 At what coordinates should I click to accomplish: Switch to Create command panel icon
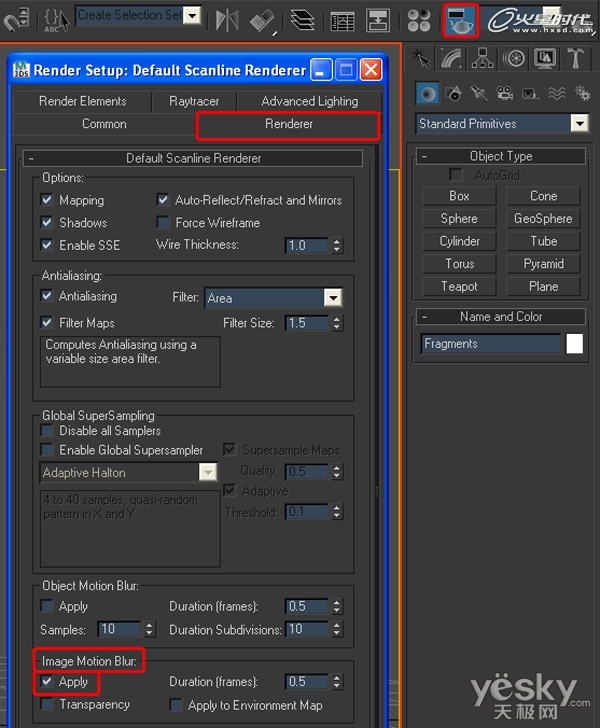pyautogui.click(x=422, y=59)
